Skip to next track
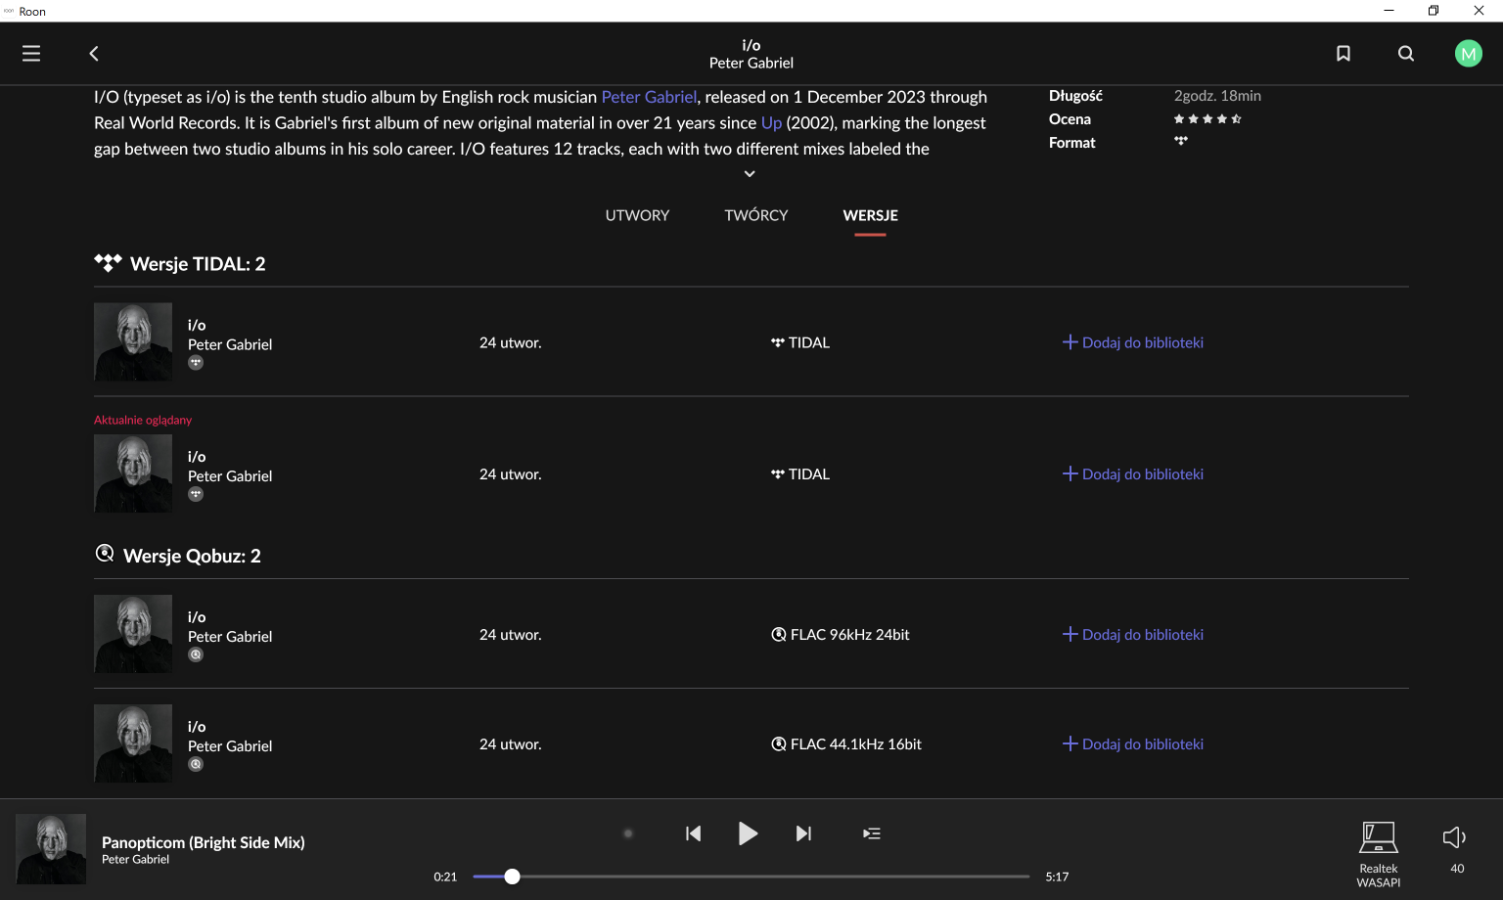Image resolution: width=1503 pixels, height=900 pixels. (x=803, y=833)
